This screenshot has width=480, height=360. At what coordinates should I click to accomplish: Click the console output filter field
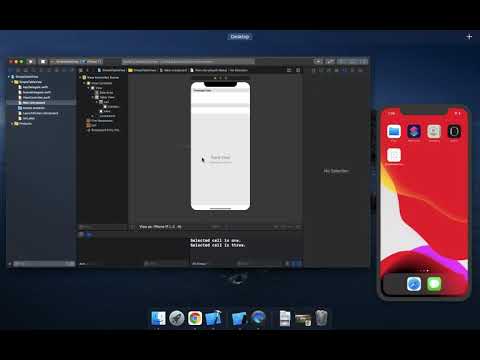pos(260,264)
